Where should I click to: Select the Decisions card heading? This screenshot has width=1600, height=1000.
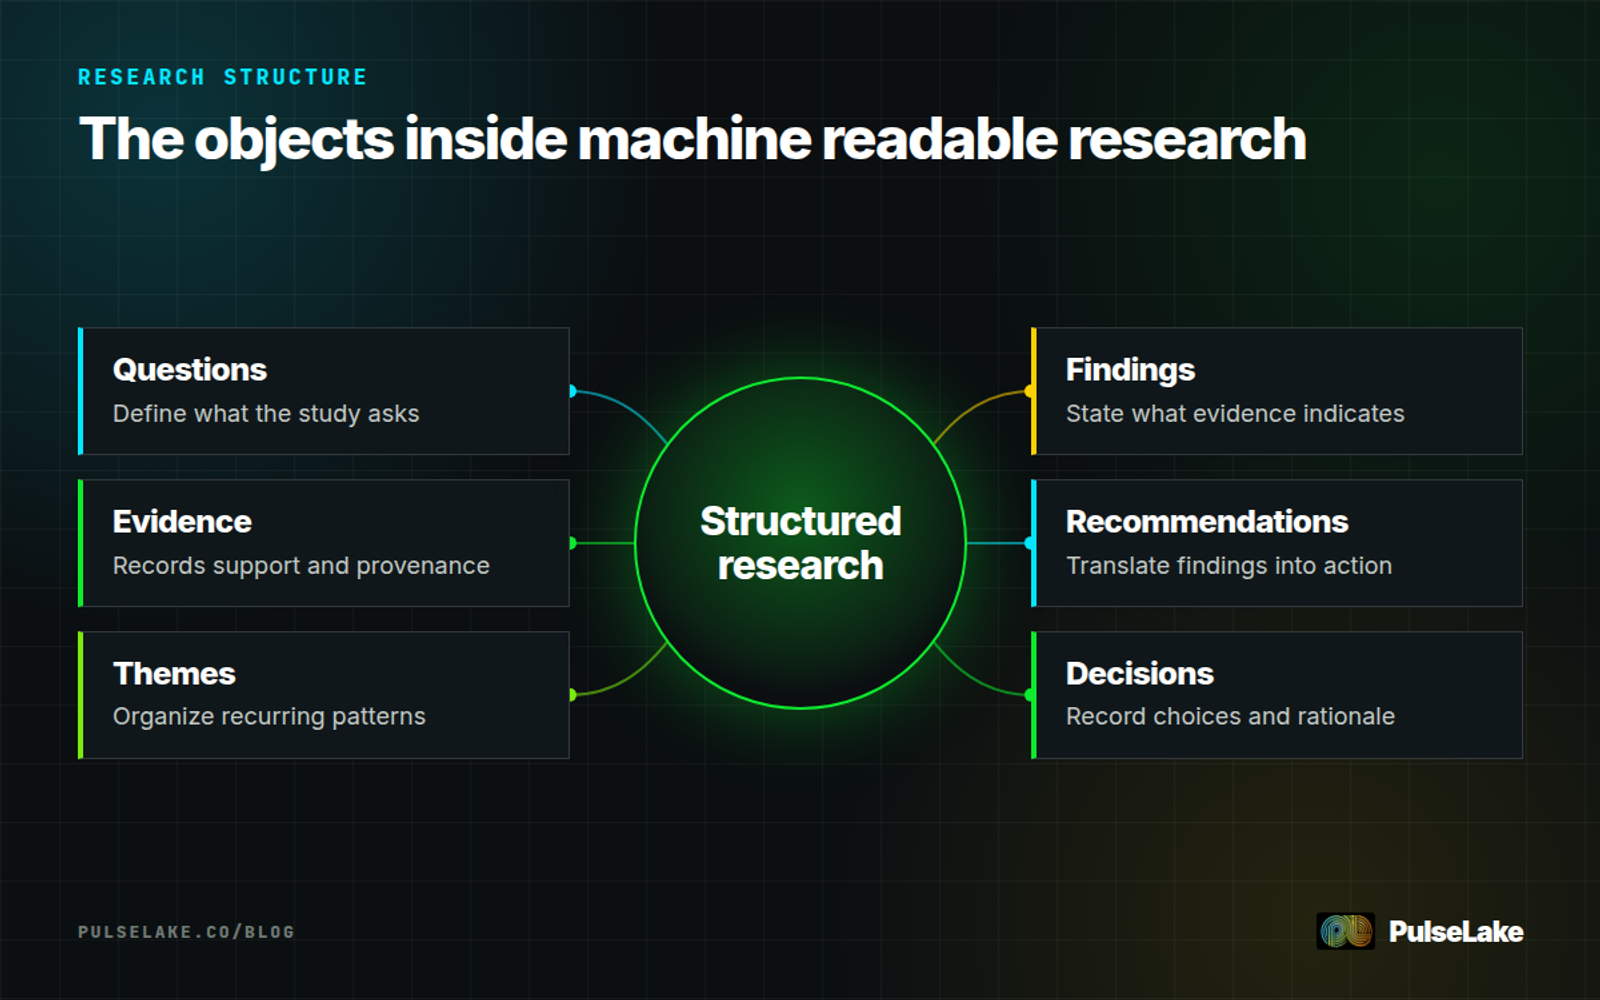[1139, 673]
